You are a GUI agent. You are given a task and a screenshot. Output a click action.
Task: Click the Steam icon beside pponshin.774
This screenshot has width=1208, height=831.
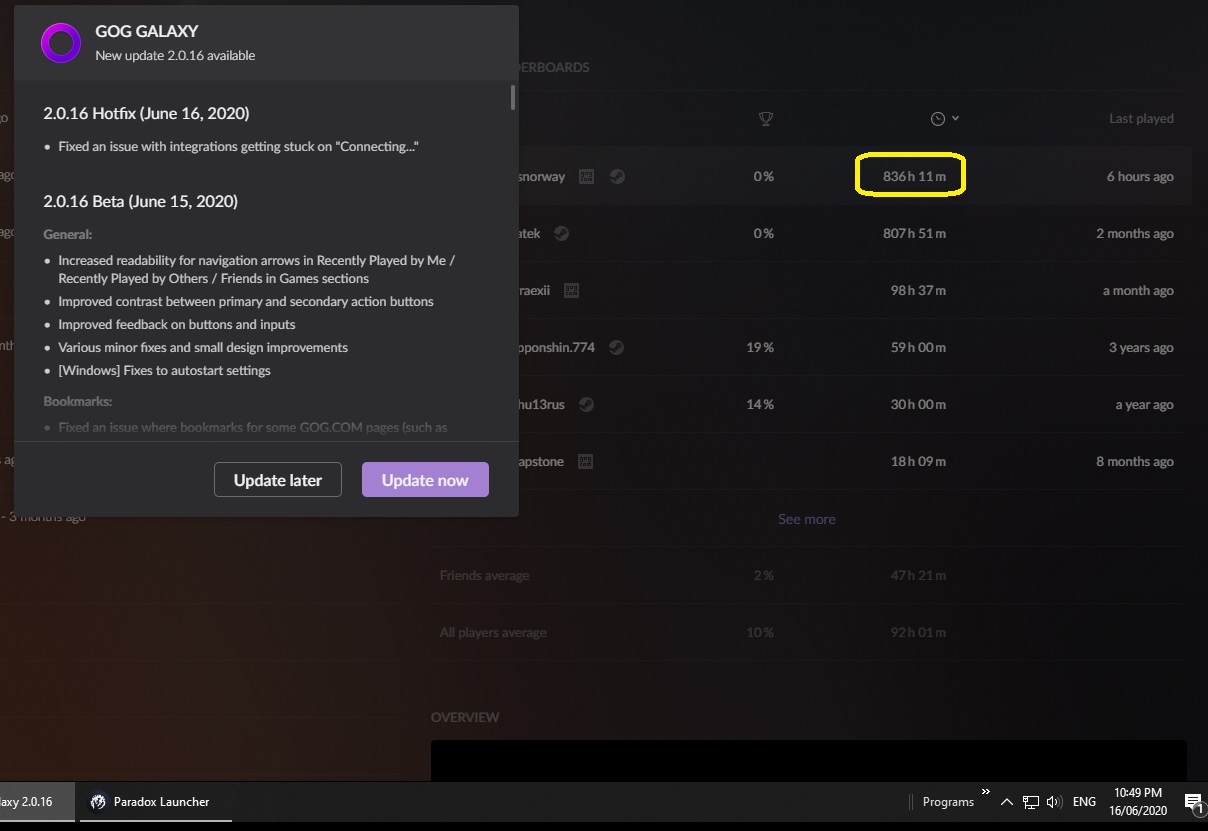617,348
